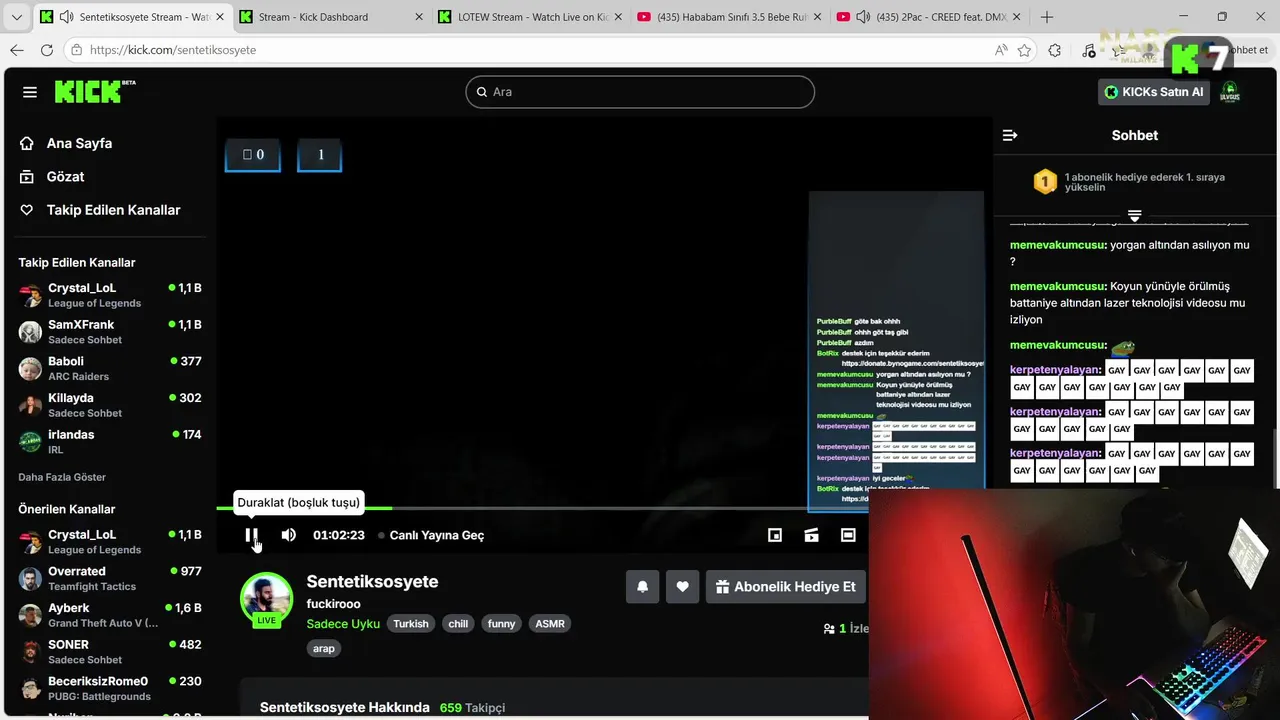Collapse the Sohbet chat panel icon
The image size is (1280, 720).
click(1010, 135)
